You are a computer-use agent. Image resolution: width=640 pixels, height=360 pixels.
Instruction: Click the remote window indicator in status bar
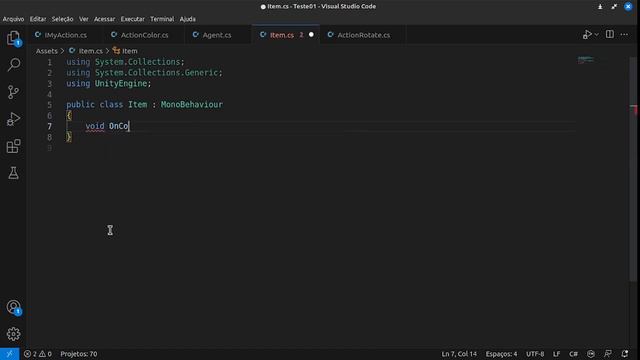(x=9, y=354)
